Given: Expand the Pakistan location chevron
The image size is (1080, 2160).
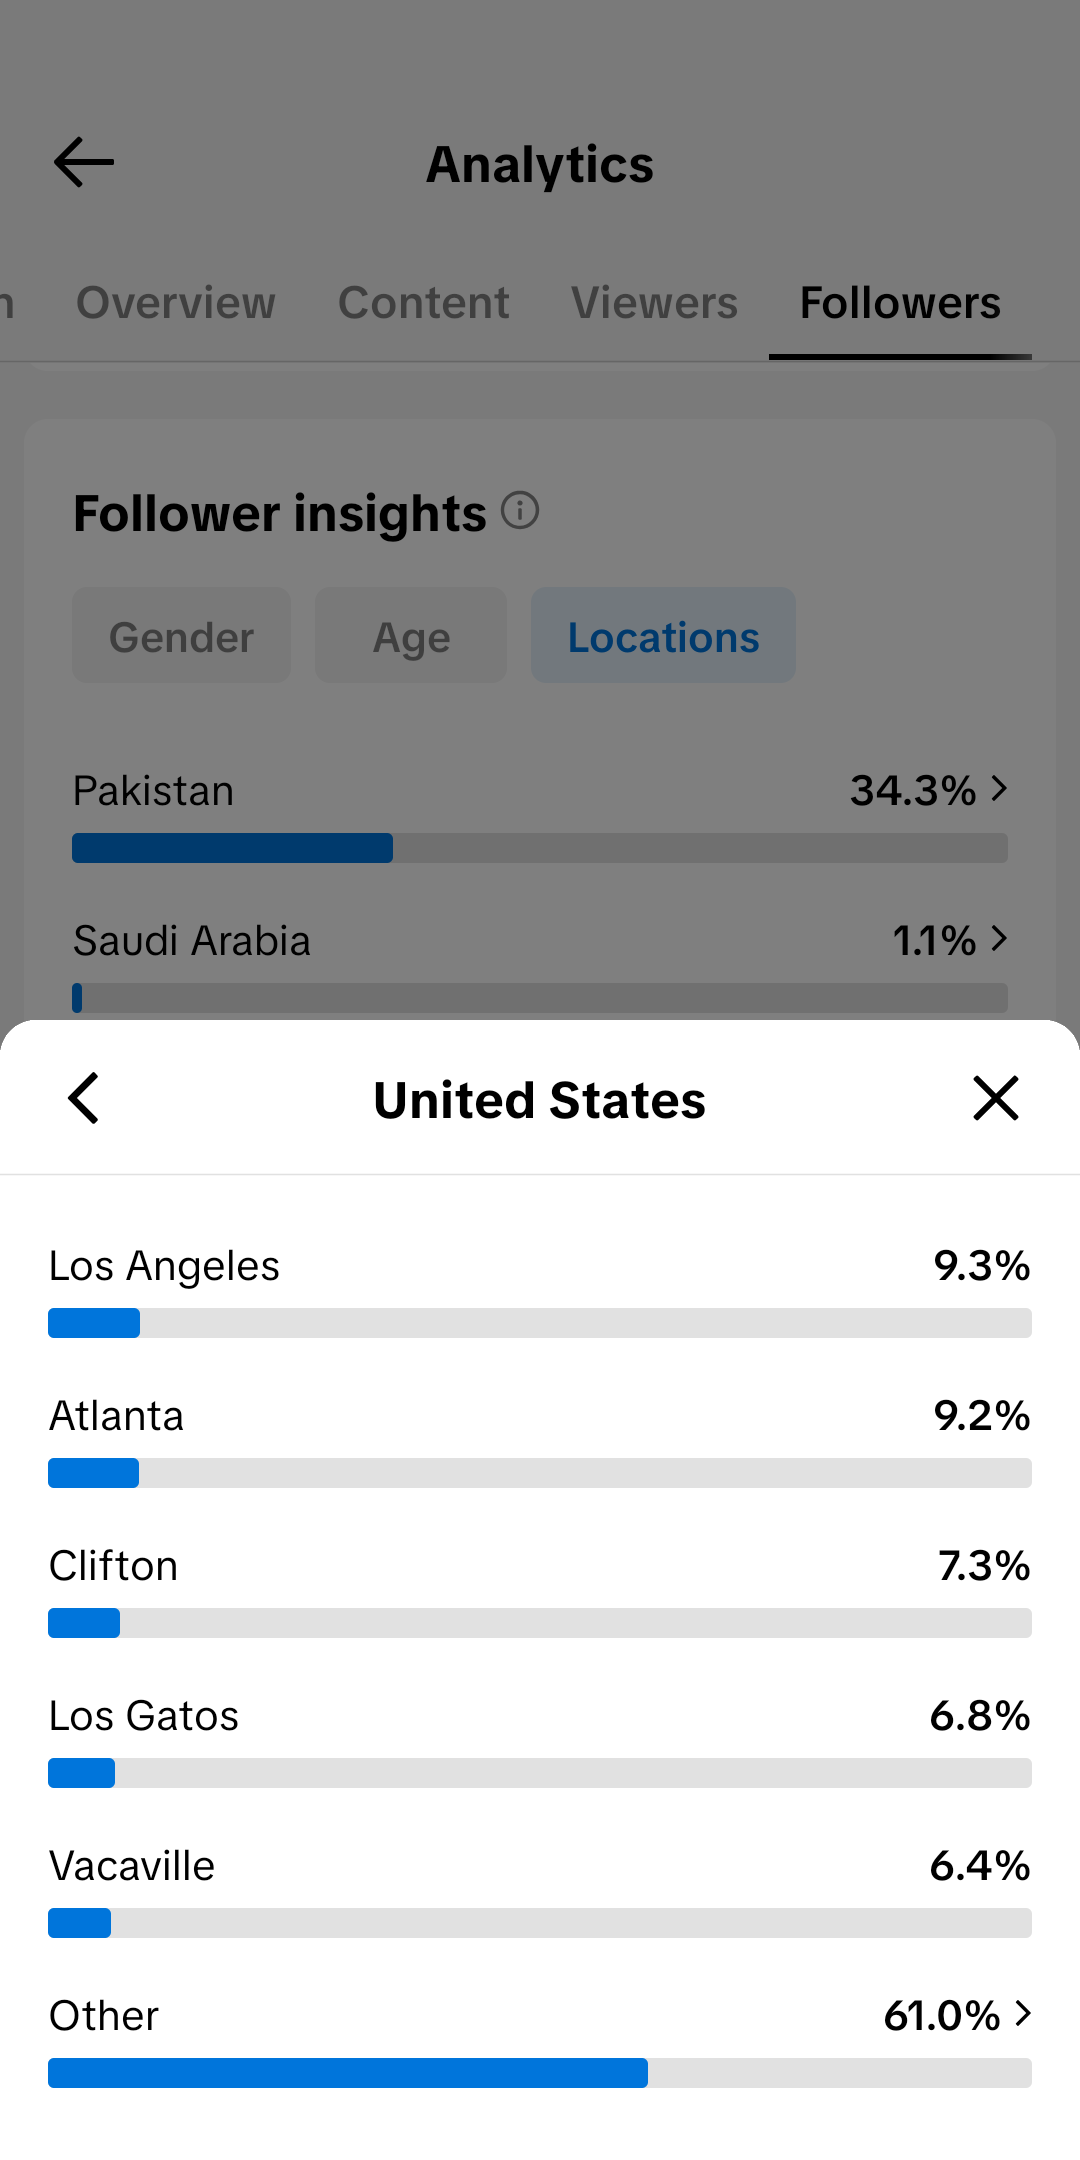Looking at the screenshot, I should 999,789.
